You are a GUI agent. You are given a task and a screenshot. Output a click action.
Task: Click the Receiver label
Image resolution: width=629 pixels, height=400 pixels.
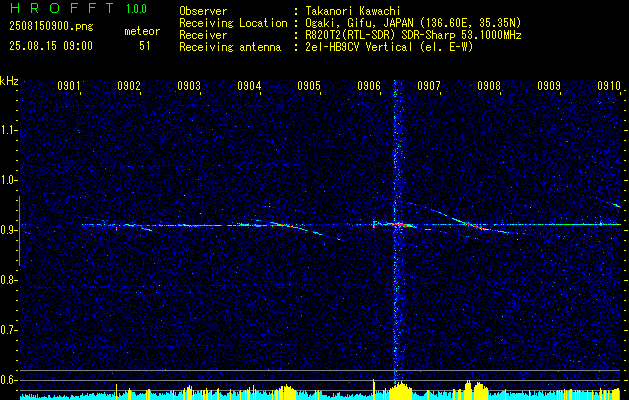click(x=203, y=35)
